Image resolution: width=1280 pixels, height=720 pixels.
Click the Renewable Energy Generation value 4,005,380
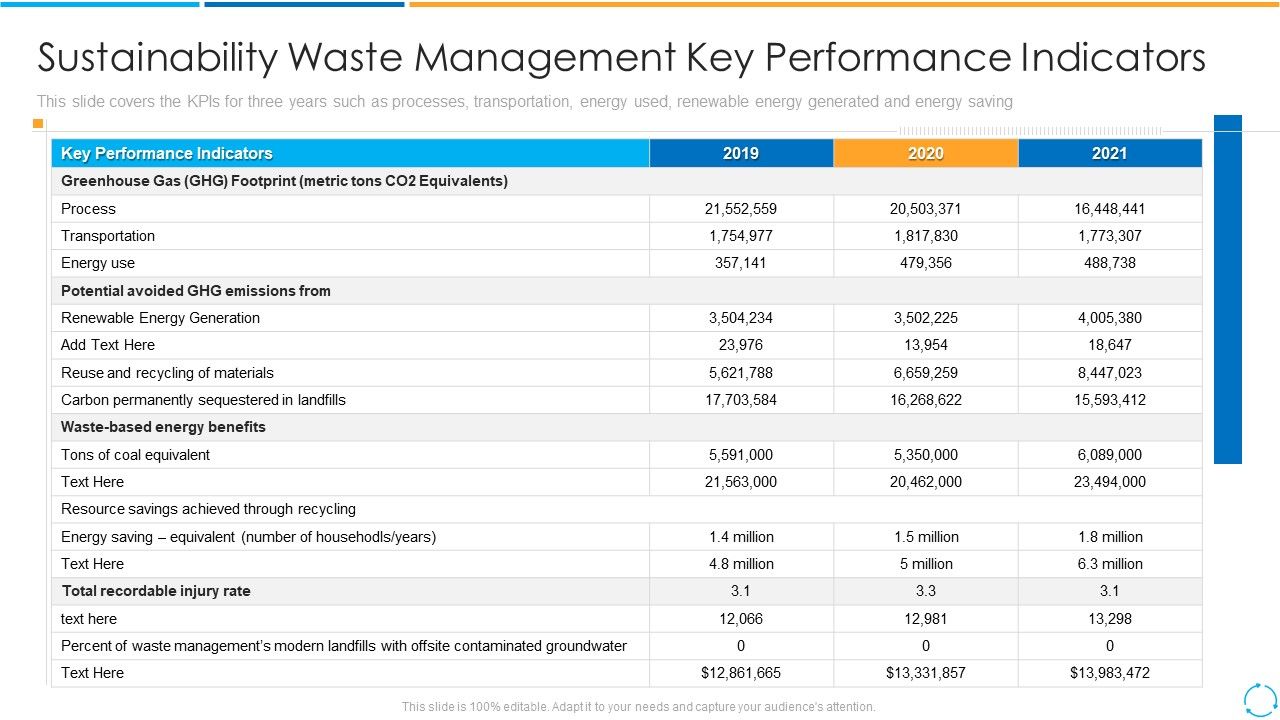pyautogui.click(x=1109, y=317)
